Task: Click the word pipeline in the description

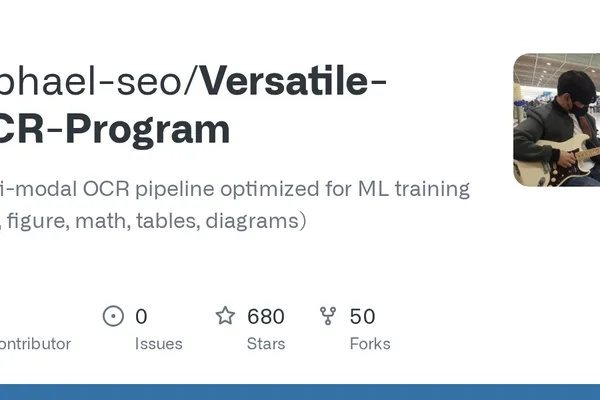Action: pyautogui.click(x=174, y=189)
